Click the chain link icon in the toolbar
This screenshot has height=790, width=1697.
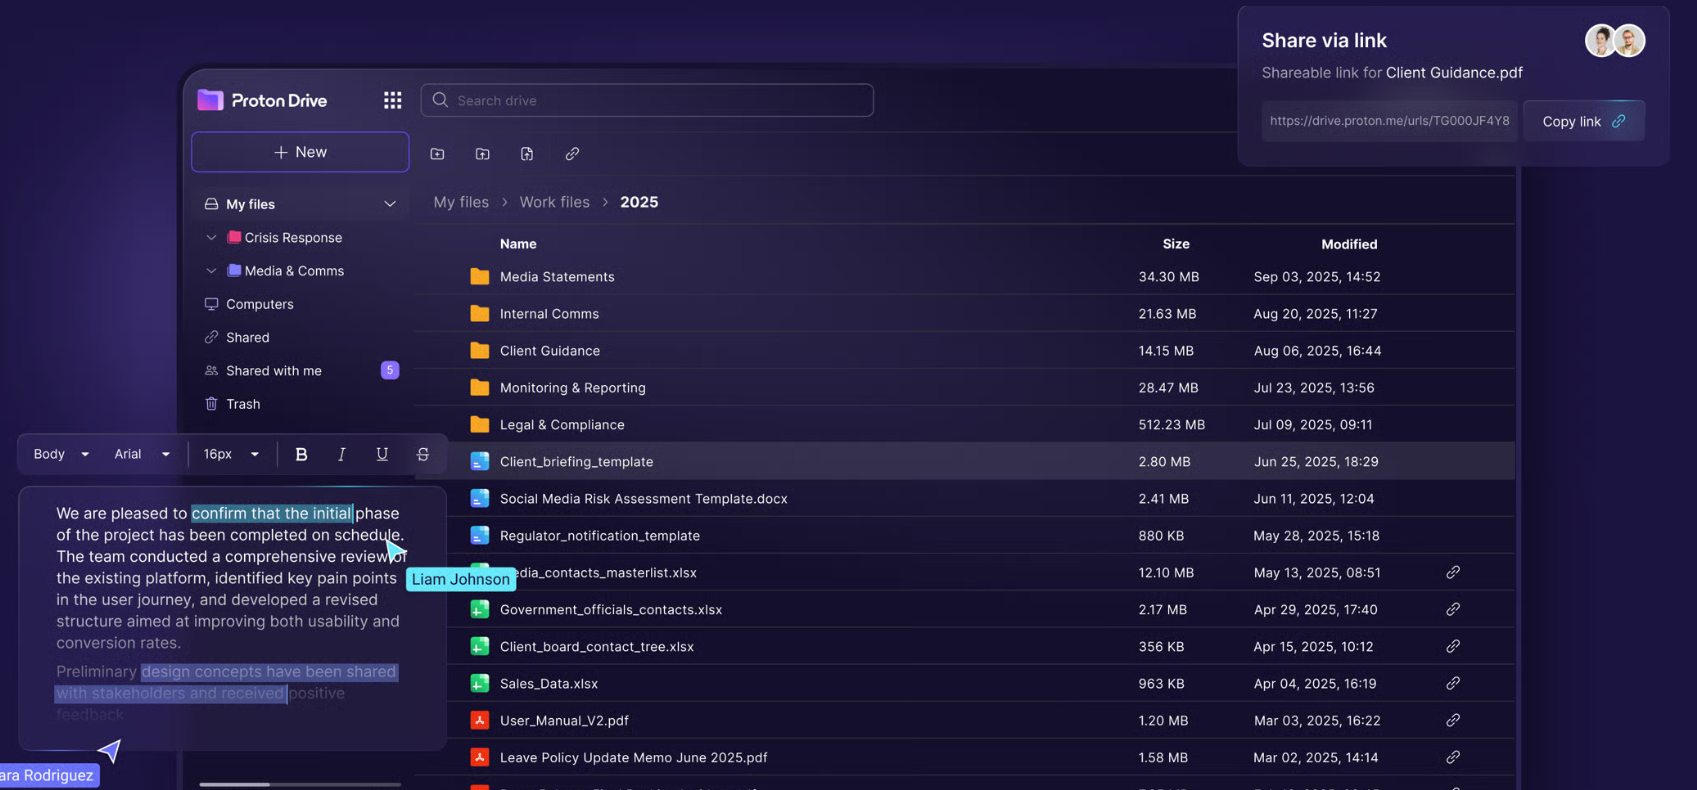(572, 154)
